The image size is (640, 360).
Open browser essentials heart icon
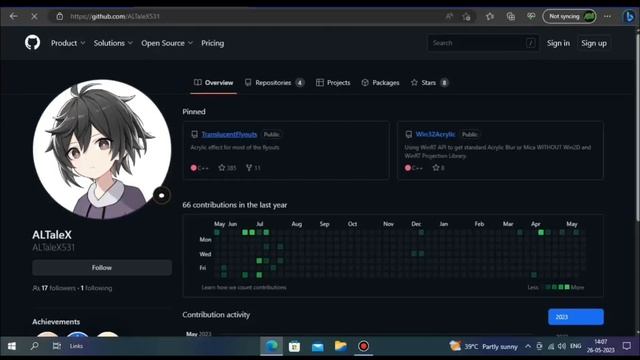coord(531,16)
